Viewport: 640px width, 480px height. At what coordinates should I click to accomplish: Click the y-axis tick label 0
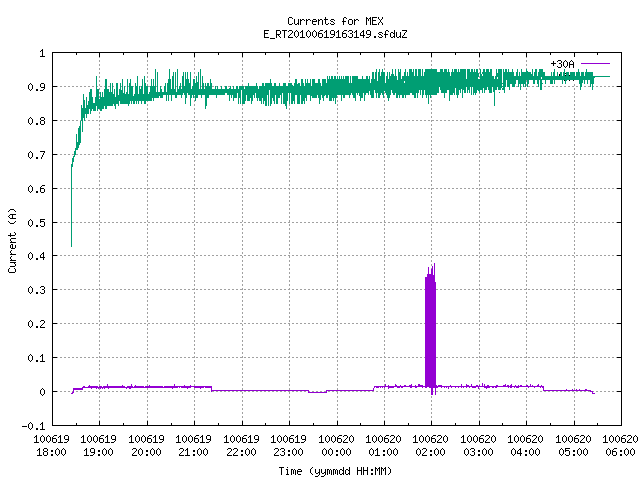click(42, 392)
